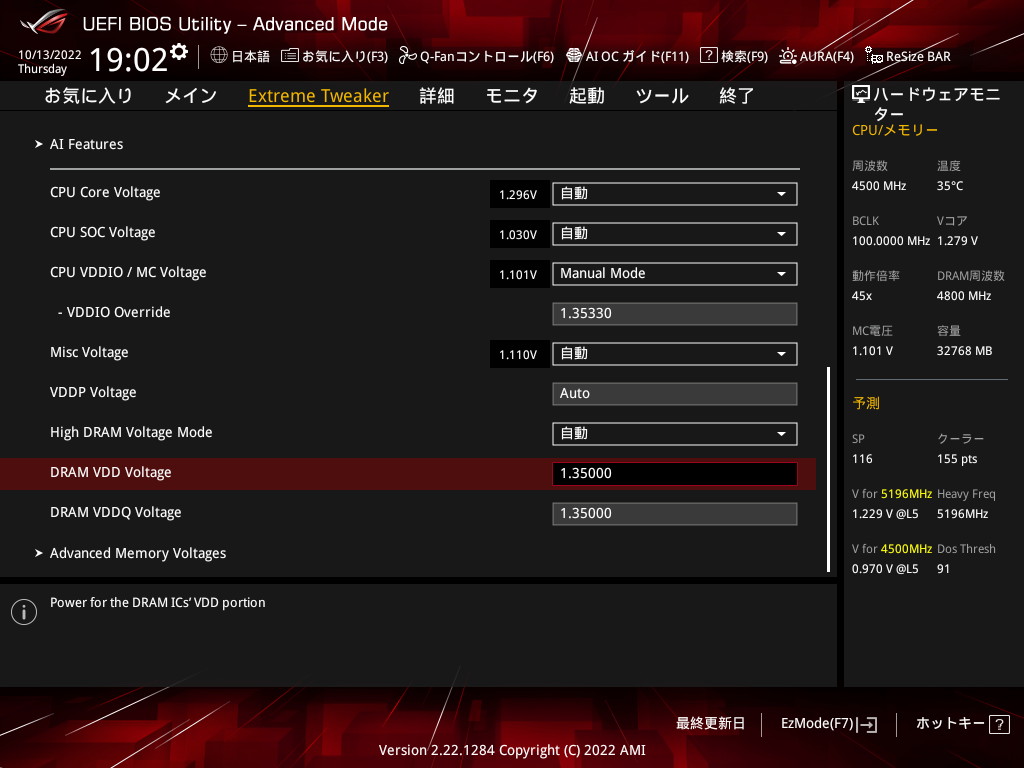1024x768 pixels.
Task: Select DRAM VDDQ Voltage row label
Action: [116, 513]
